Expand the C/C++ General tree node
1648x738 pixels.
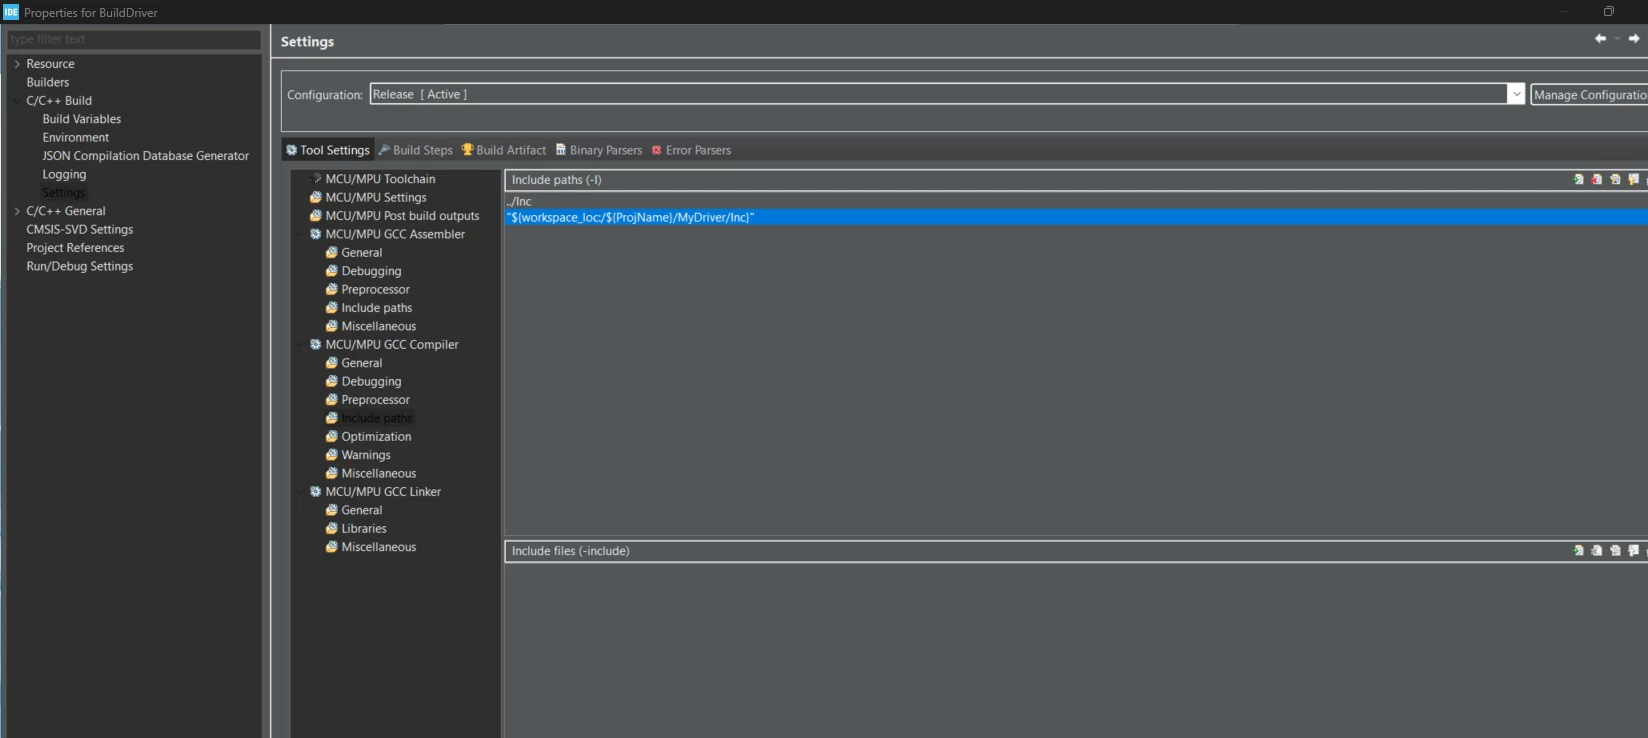click(x=17, y=211)
